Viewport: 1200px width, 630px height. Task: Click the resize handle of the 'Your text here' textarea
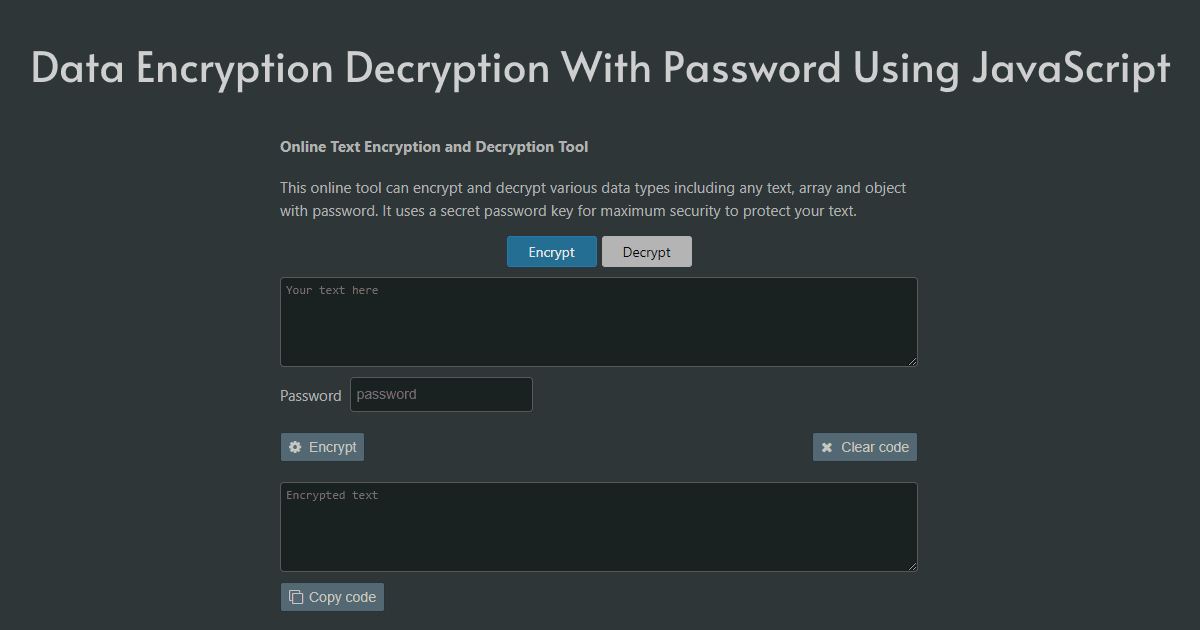pos(911,360)
